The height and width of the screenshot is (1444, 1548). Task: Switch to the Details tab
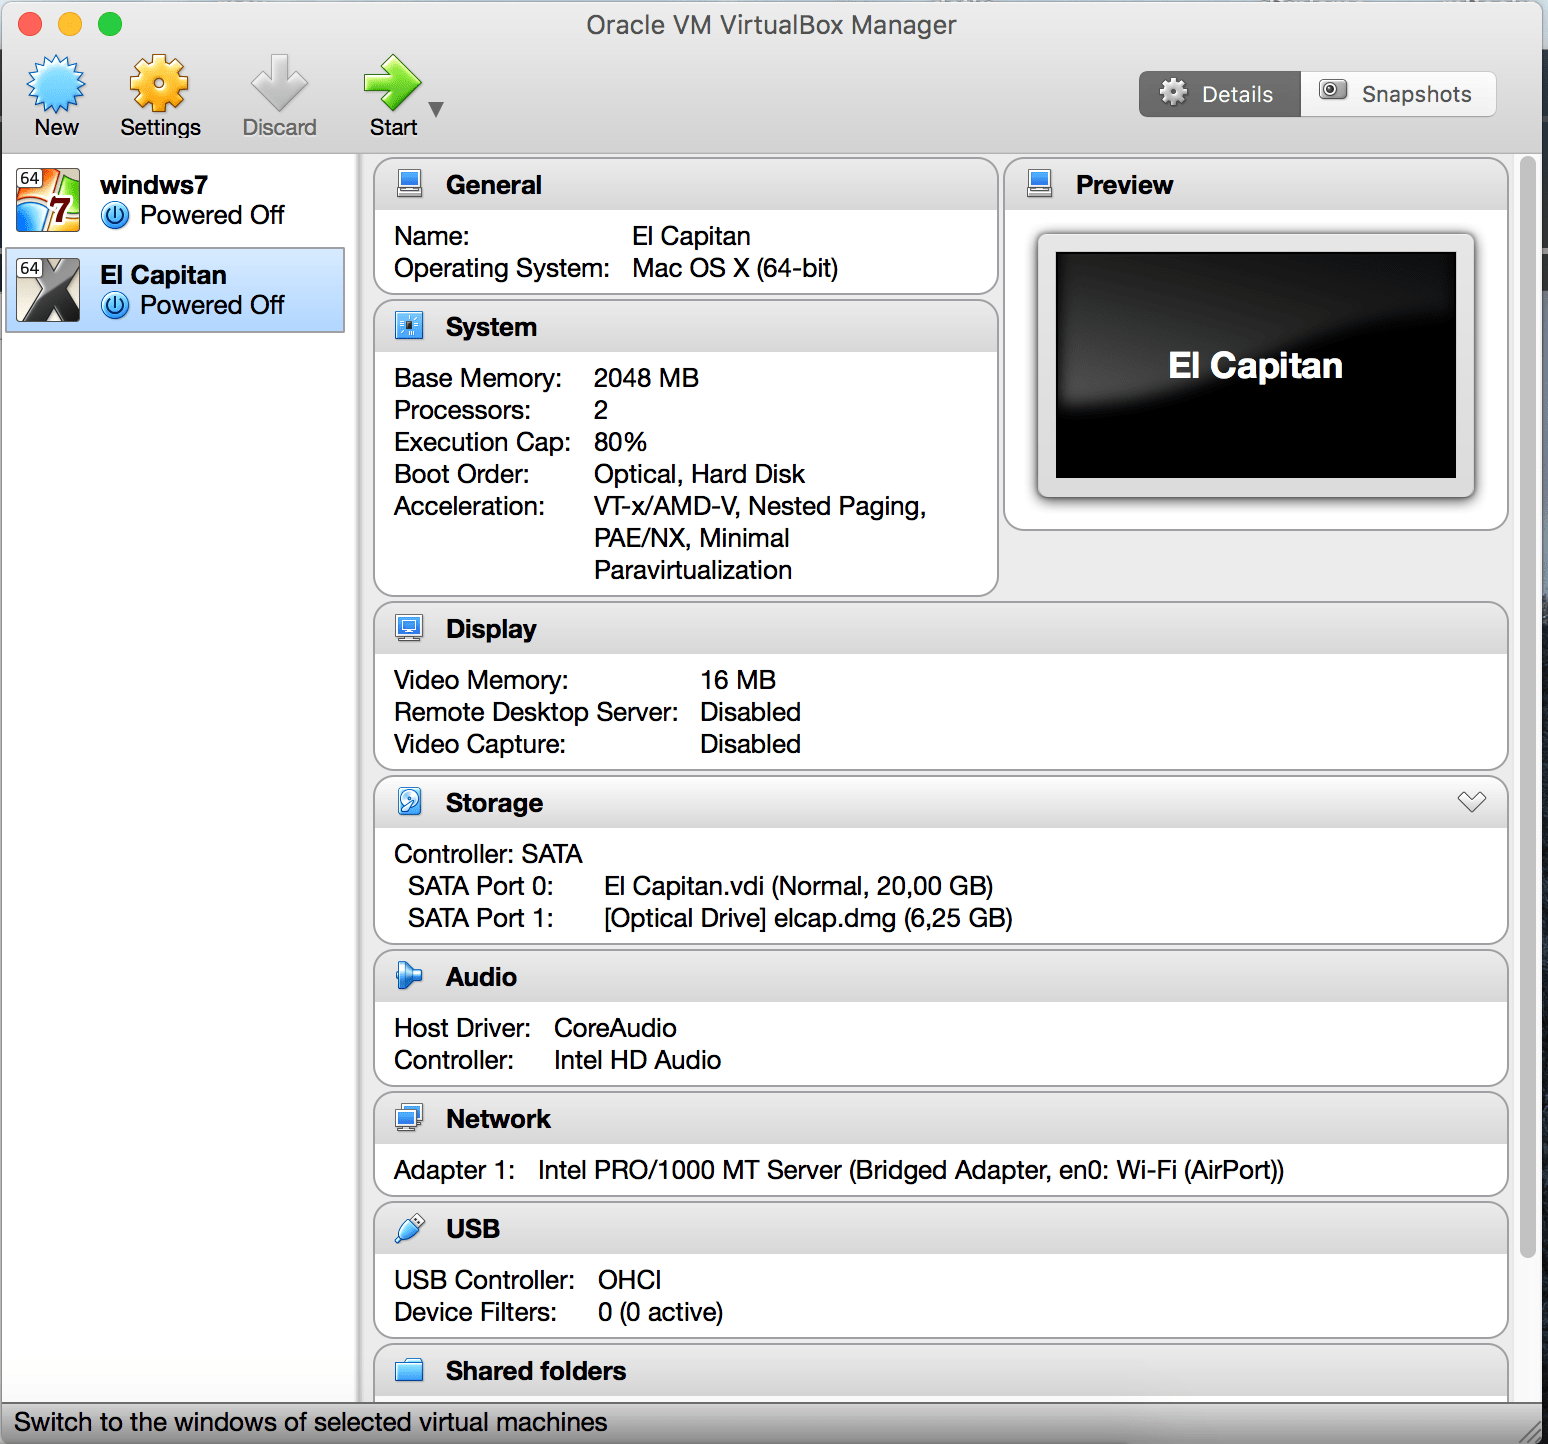coord(1219,93)
